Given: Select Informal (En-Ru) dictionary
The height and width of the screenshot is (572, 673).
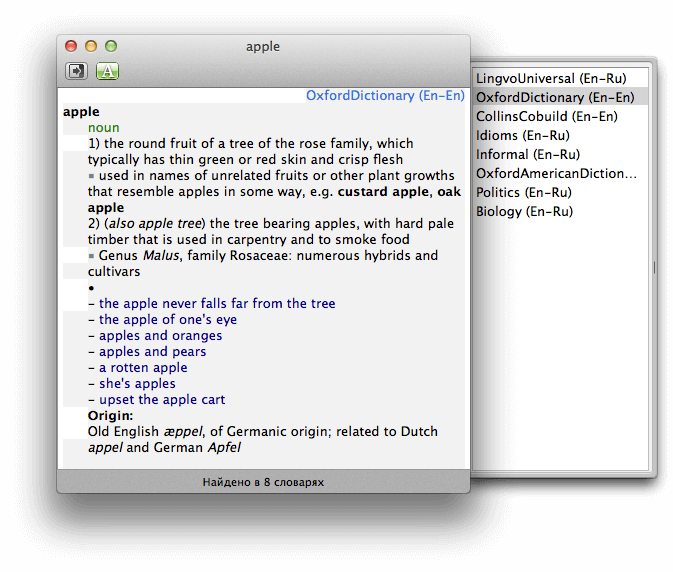Looking at the screenshot, I should [x=560, y=154].
